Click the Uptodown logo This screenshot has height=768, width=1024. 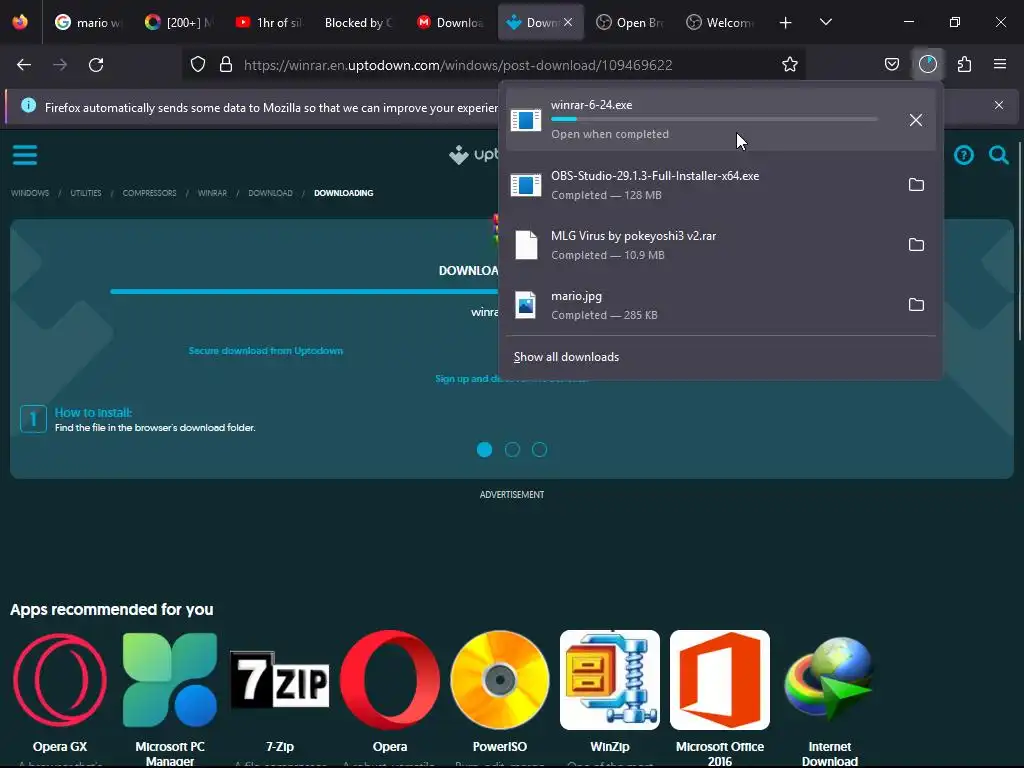tap(473, 155)
